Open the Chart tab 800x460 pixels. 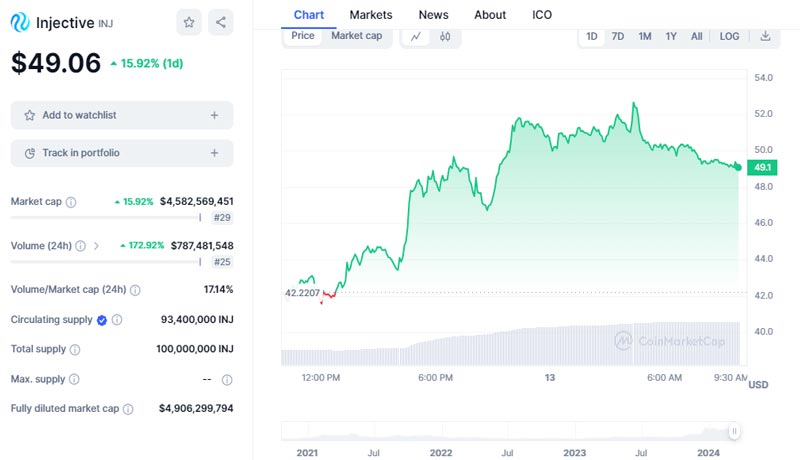point(309,15)
